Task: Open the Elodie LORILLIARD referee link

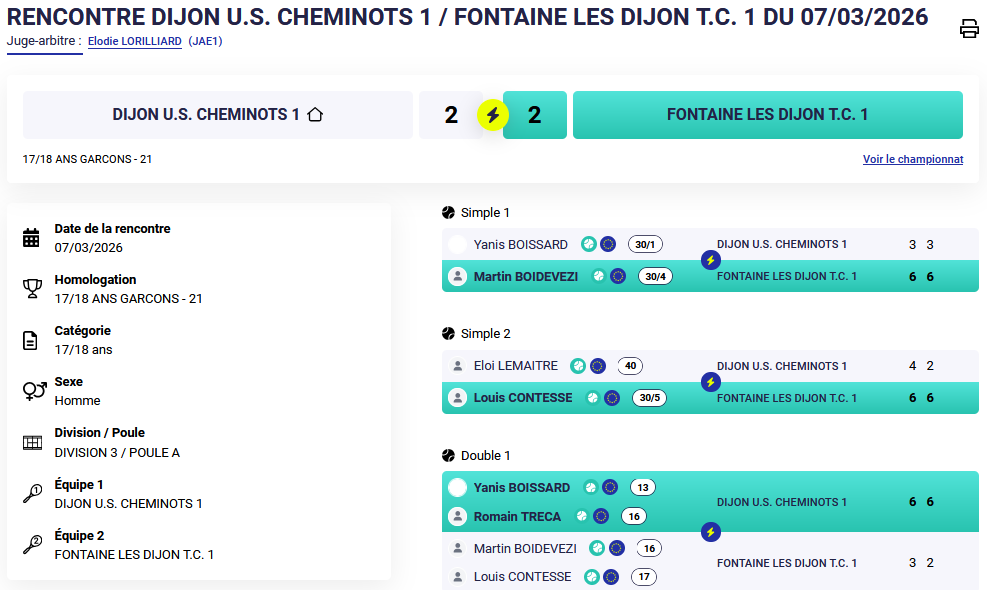Action: pos(135,42)
